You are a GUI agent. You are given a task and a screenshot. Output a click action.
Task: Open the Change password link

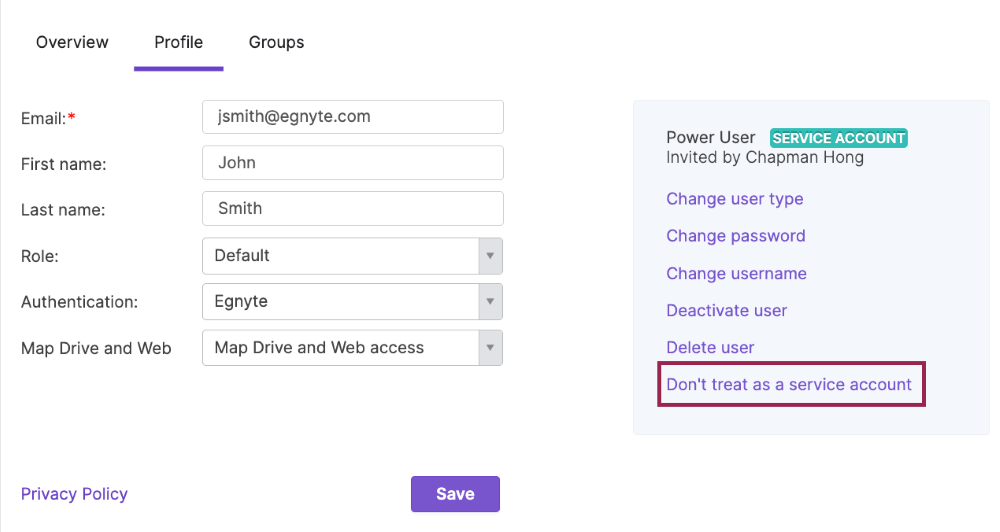[x=735, y=236]
